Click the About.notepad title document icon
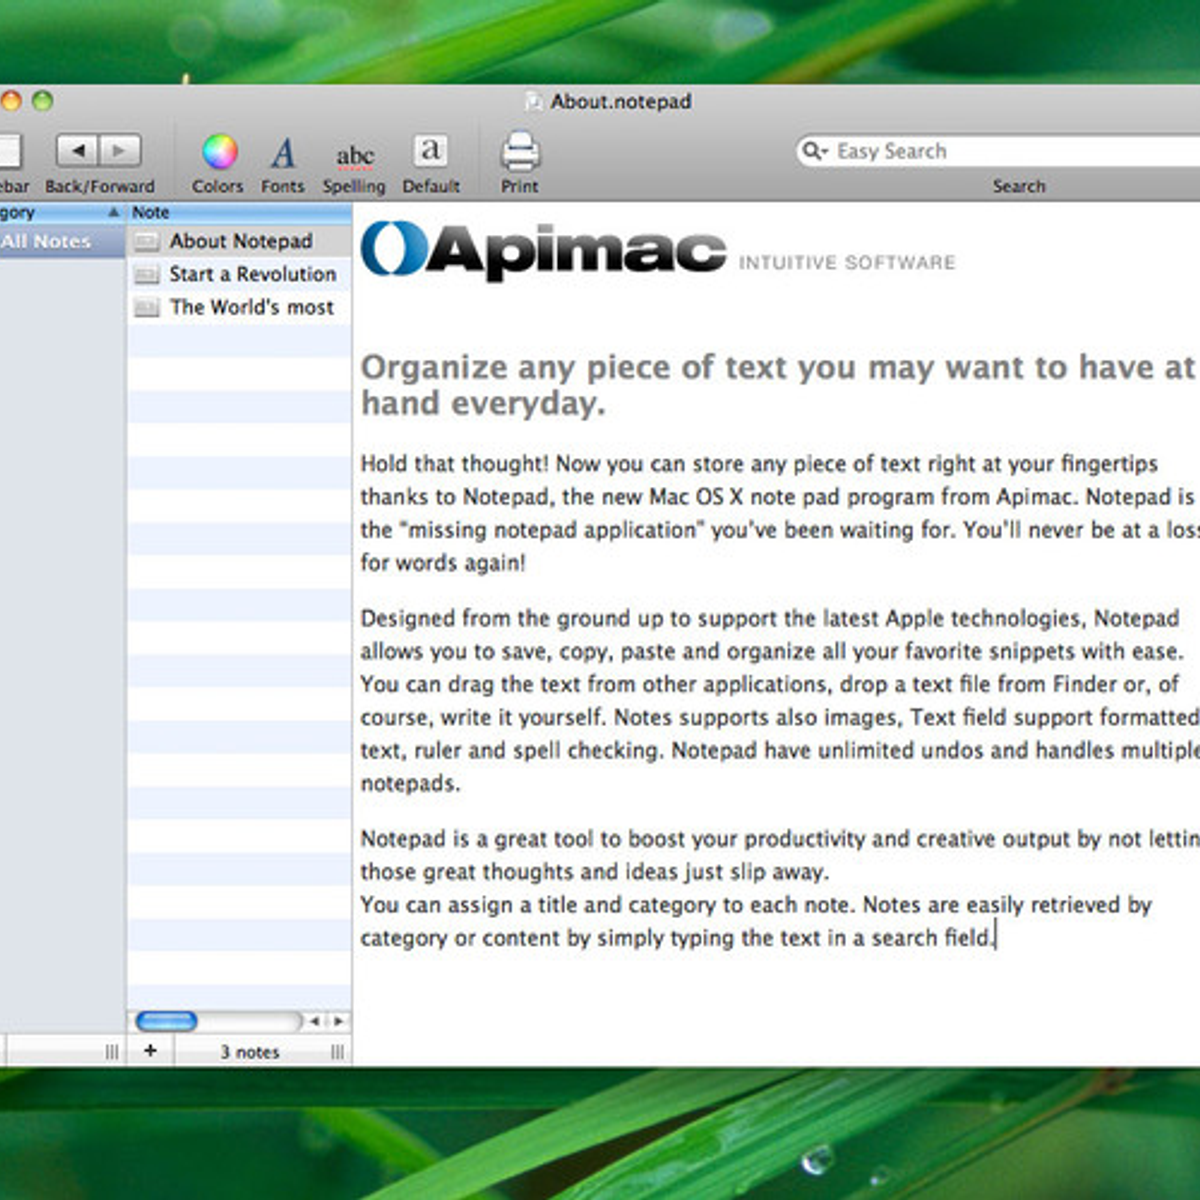This screenshot has width=1200, height=1200. [534, 101]
